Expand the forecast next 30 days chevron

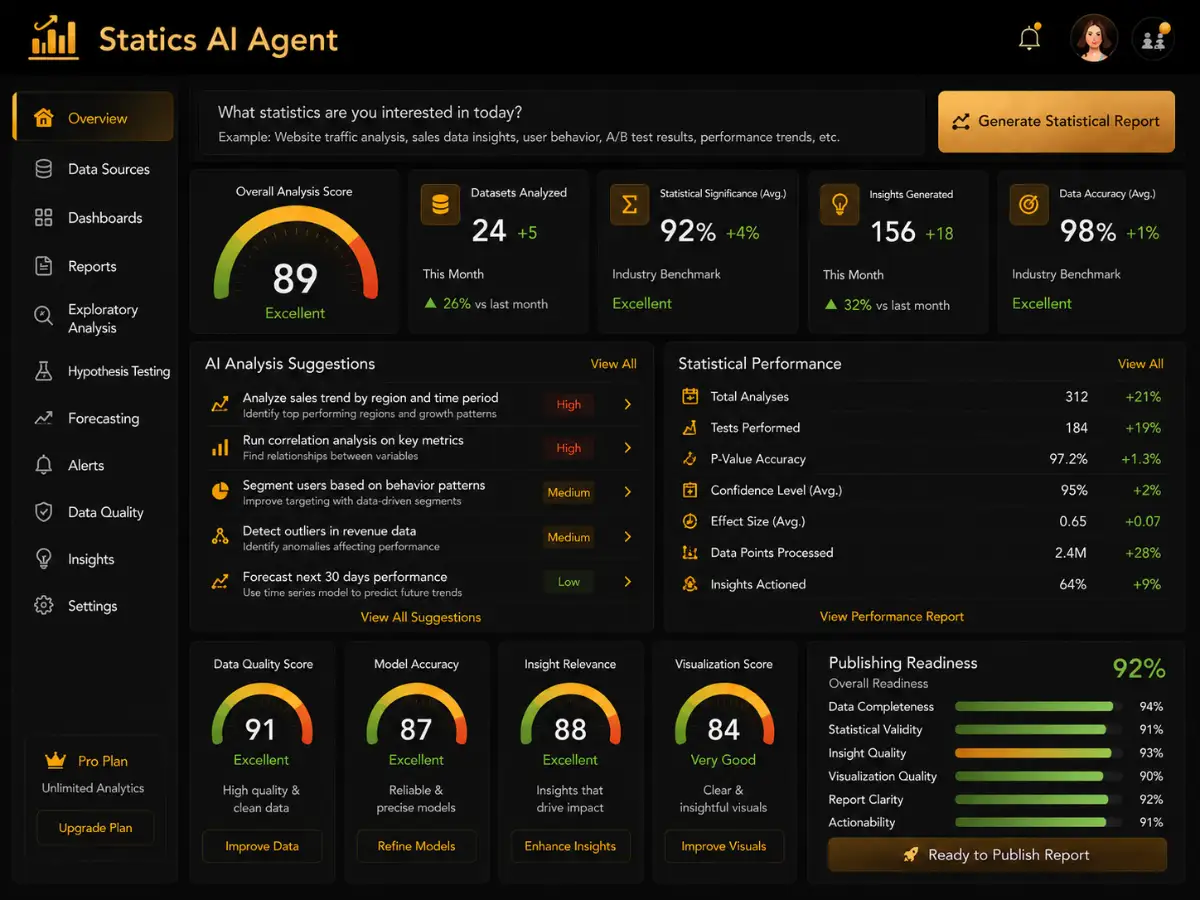628,582
